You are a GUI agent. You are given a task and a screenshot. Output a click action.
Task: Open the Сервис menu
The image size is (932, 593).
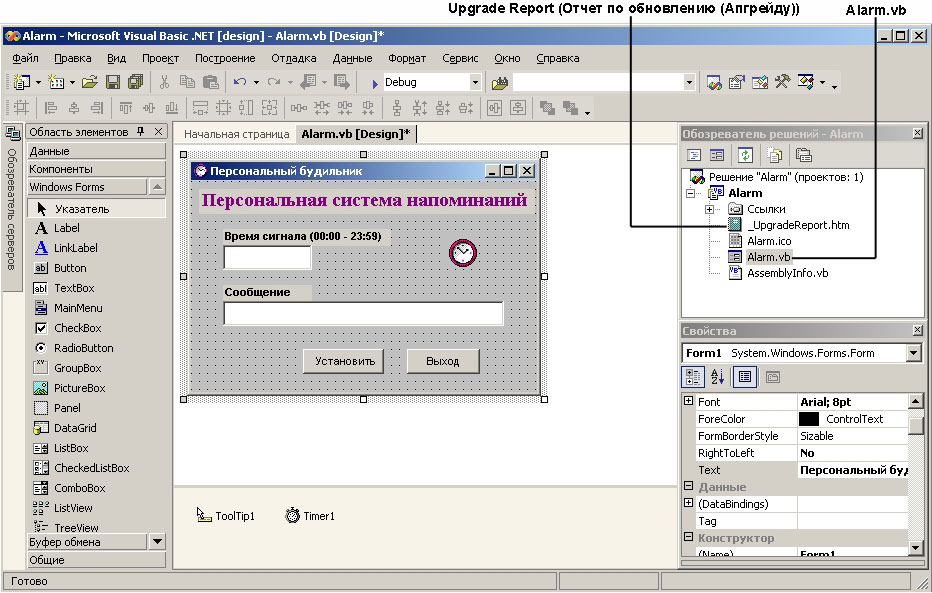point(460,58)
